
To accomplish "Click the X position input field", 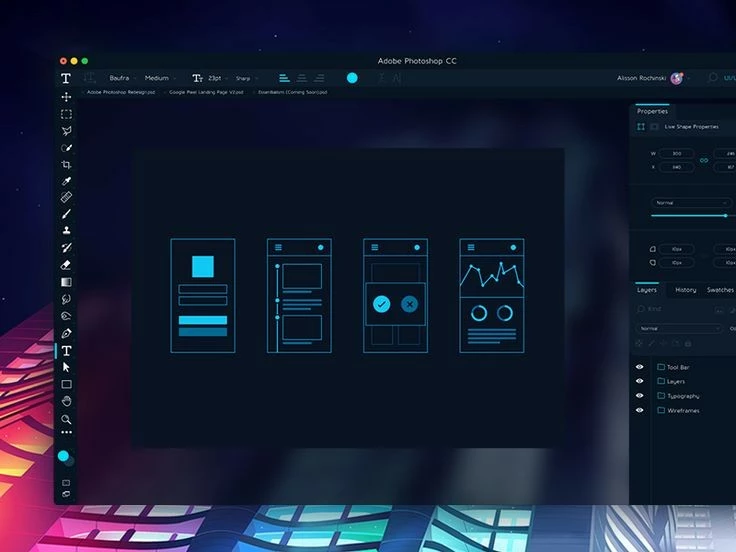I will point(676,167).
